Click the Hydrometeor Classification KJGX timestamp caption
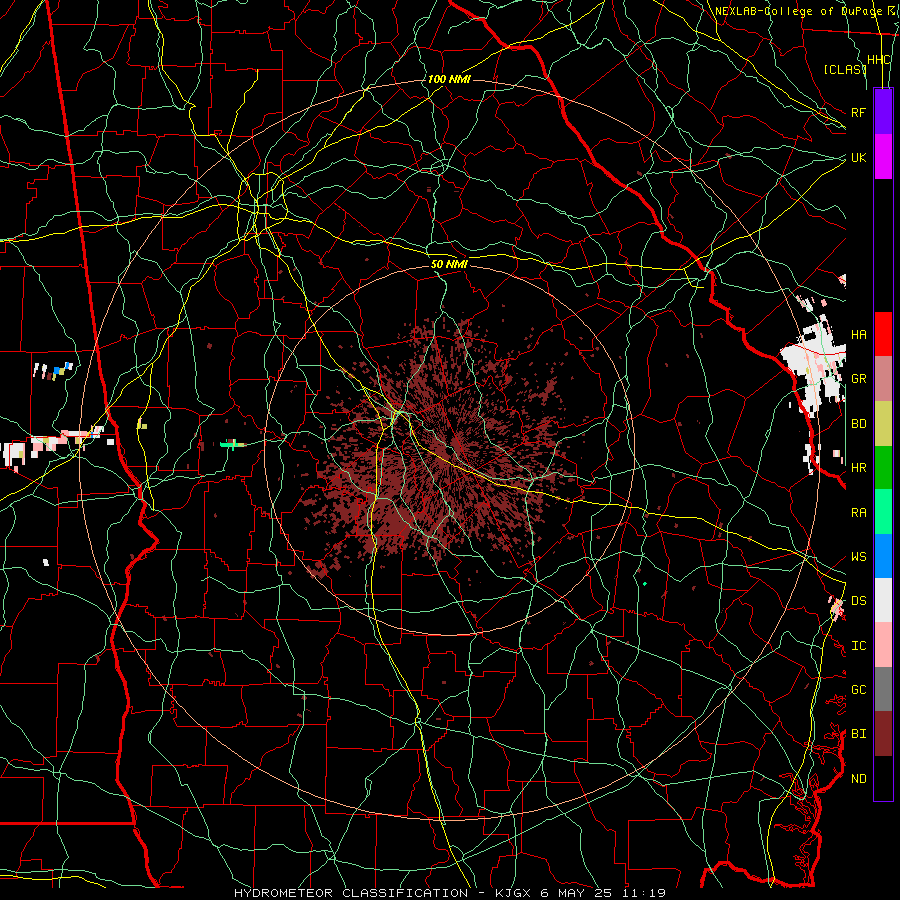The height and width of the screenshot is (900, 900). [x=450, y=893]
